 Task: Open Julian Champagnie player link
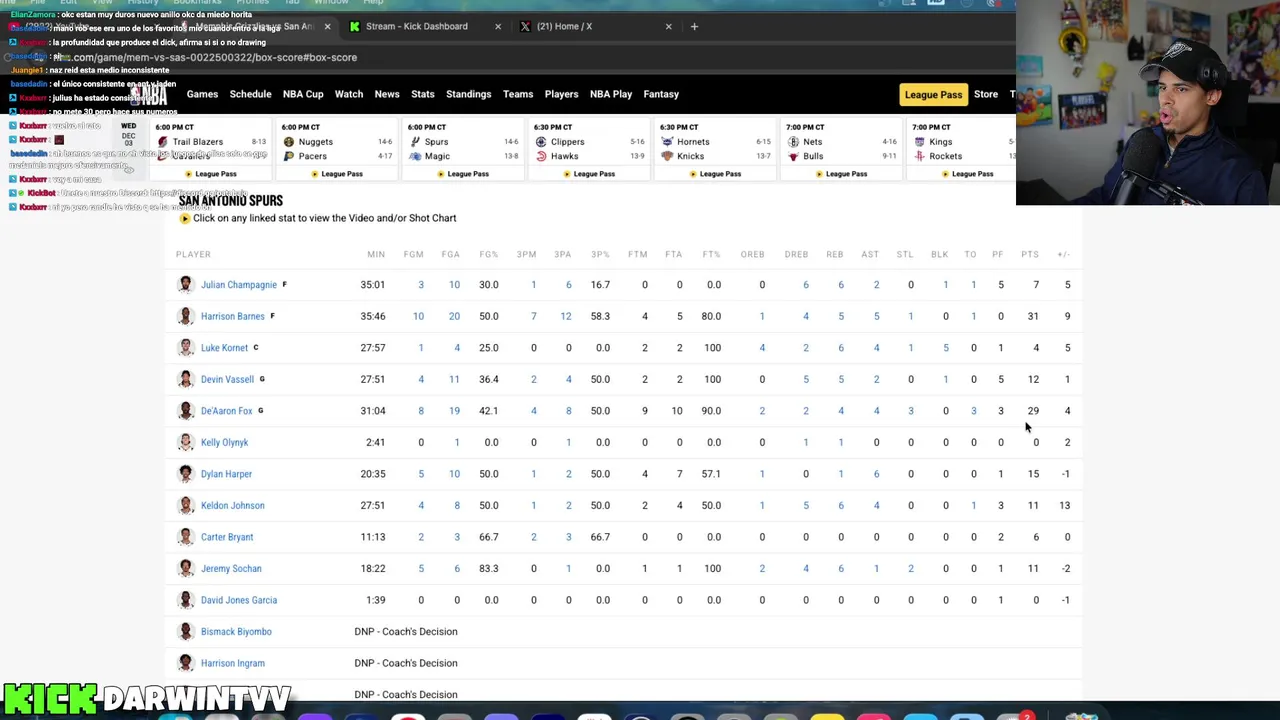click(238, 285)
